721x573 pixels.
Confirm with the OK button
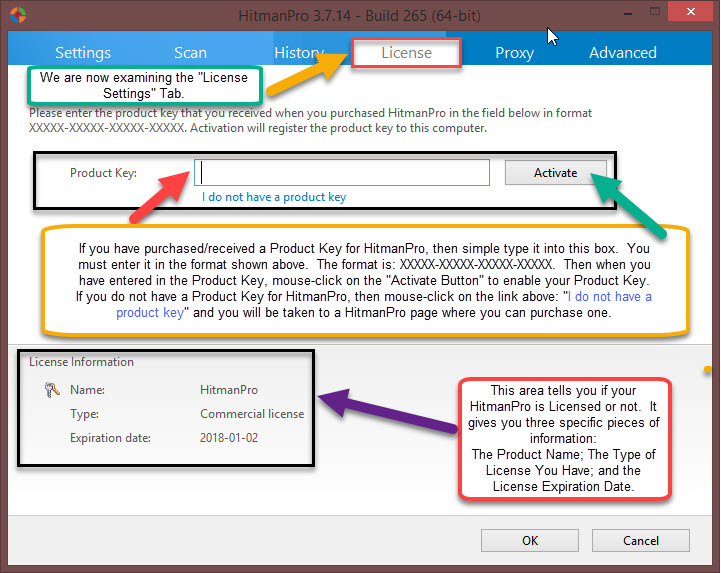coord(530,540)
